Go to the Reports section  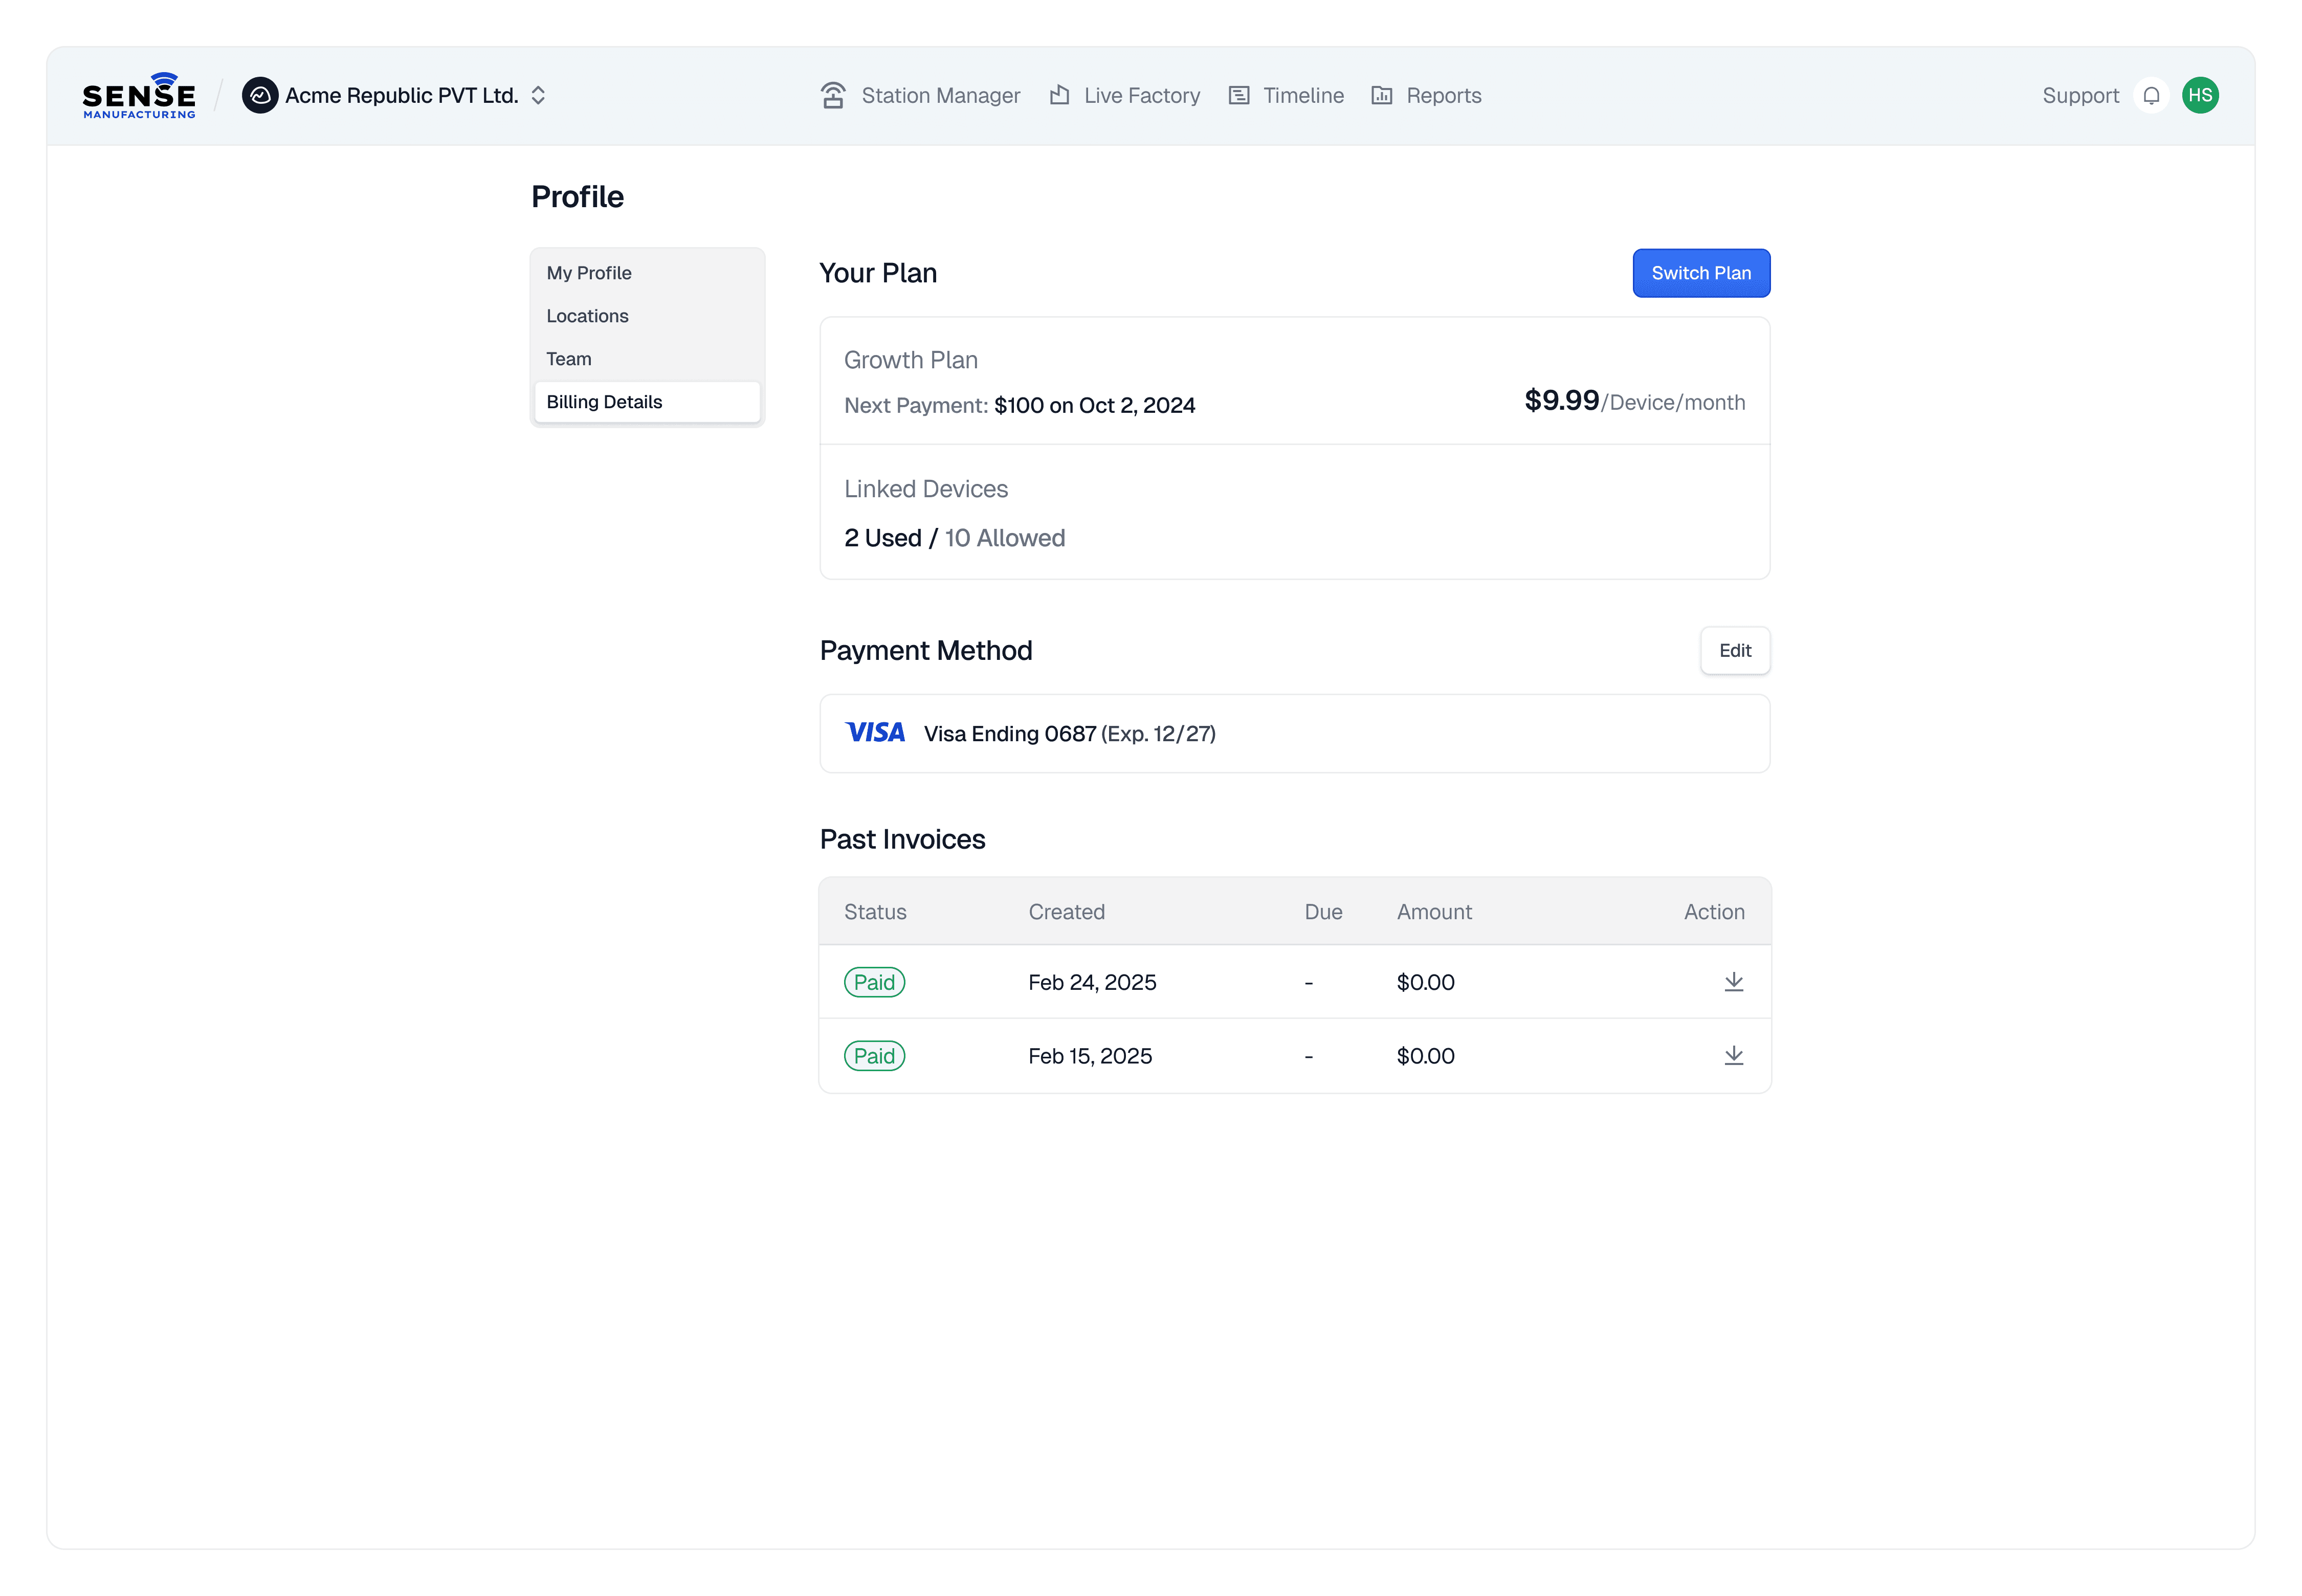pyautogui.click(x=1443, y=96)
